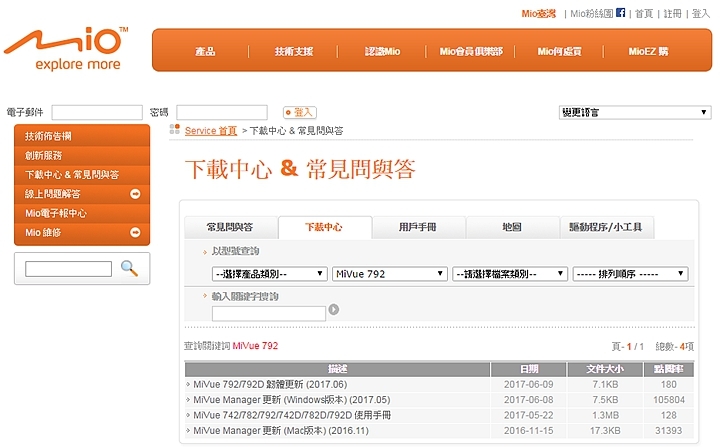Screen dimensions: 720x447
Task: Click the file size cell 1.3MB
Action: [x=605, y=415]
